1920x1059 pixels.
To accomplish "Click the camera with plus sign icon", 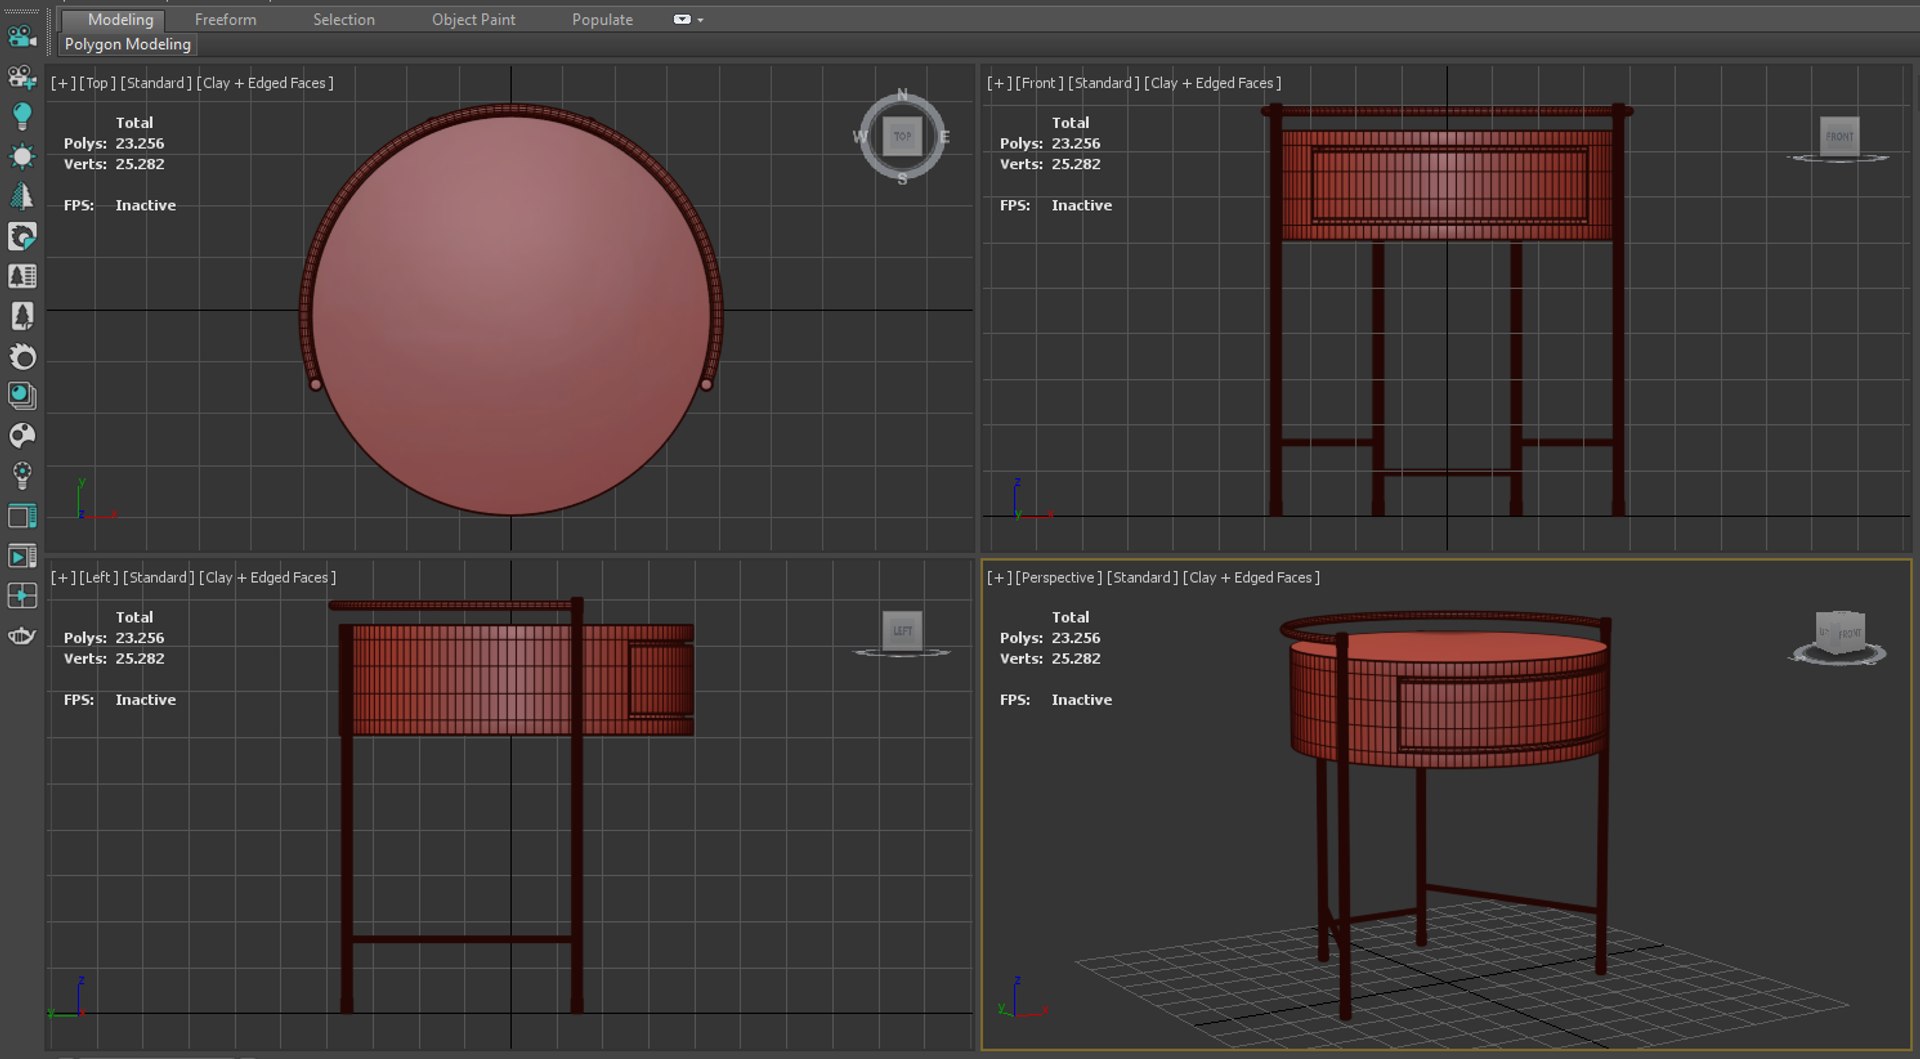I will point(21,77).
